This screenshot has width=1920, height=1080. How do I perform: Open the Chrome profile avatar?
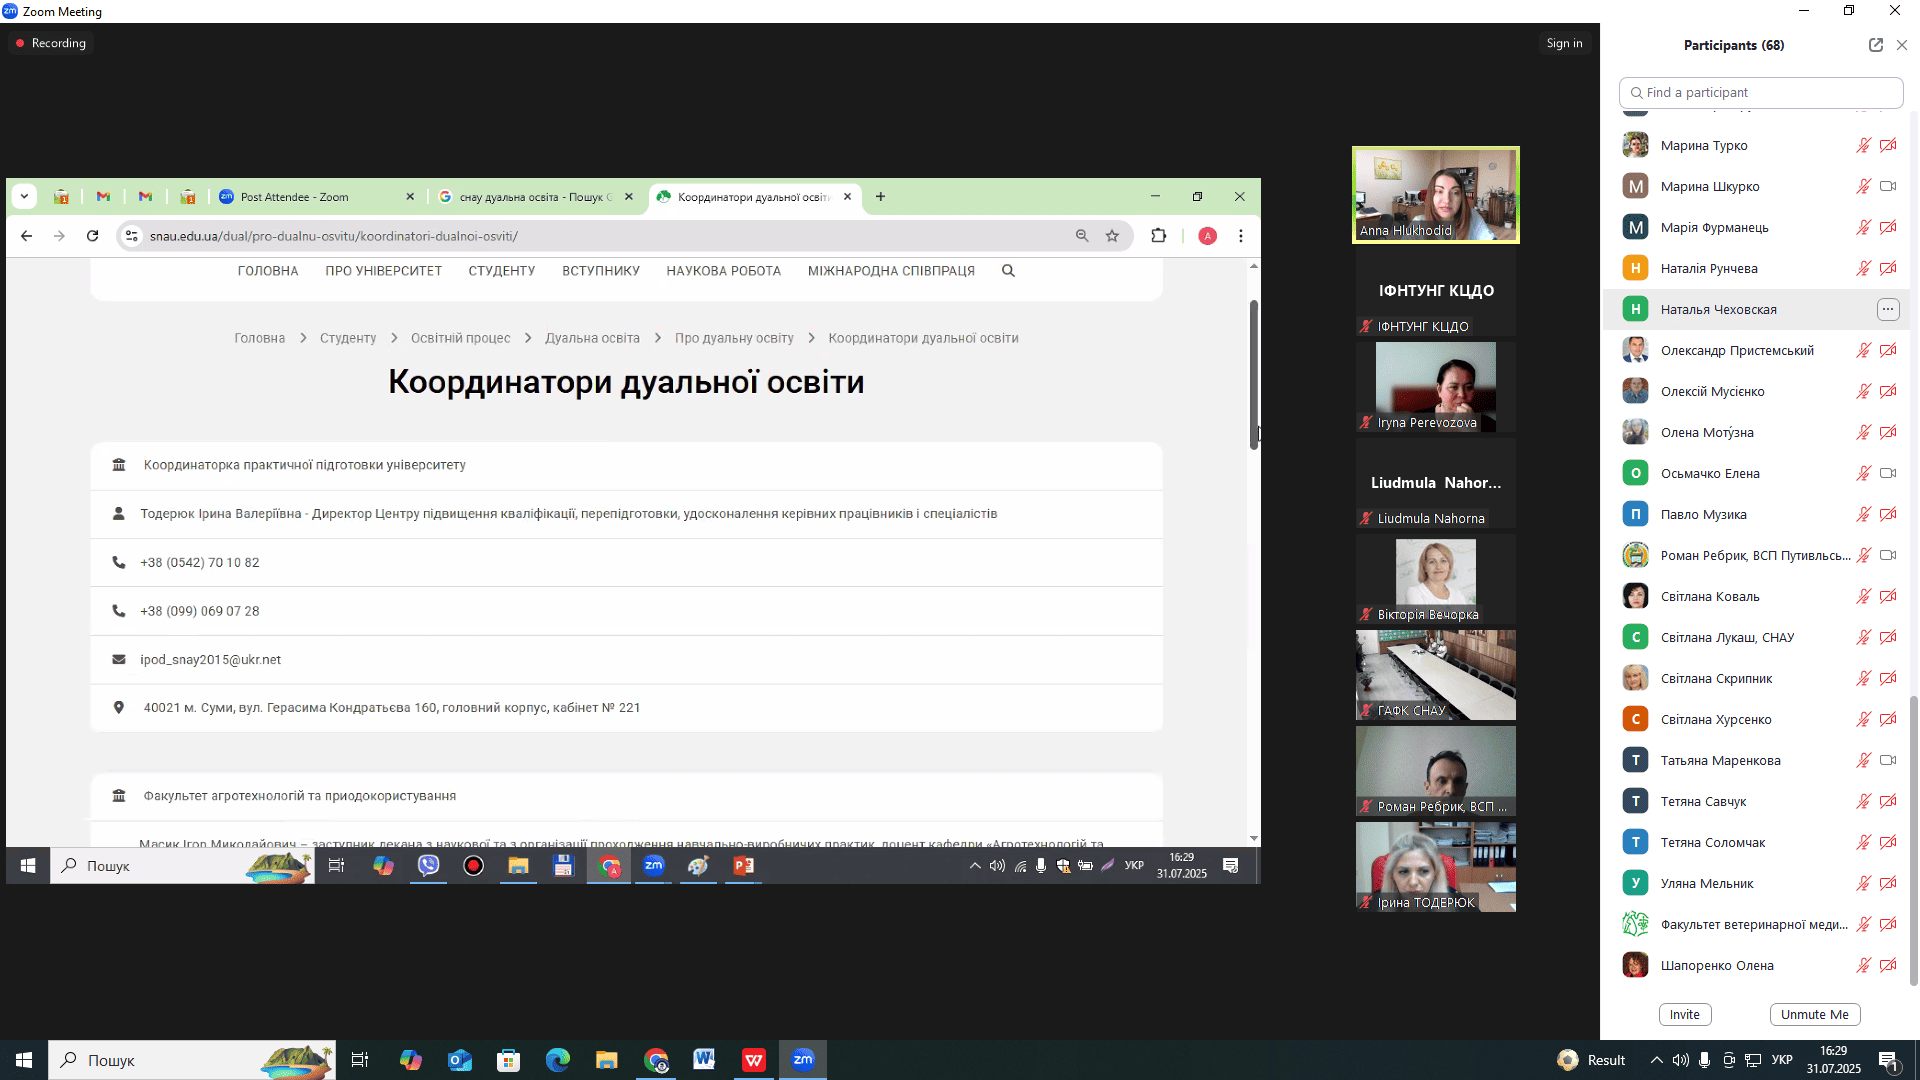click(x=1208, y=236)
